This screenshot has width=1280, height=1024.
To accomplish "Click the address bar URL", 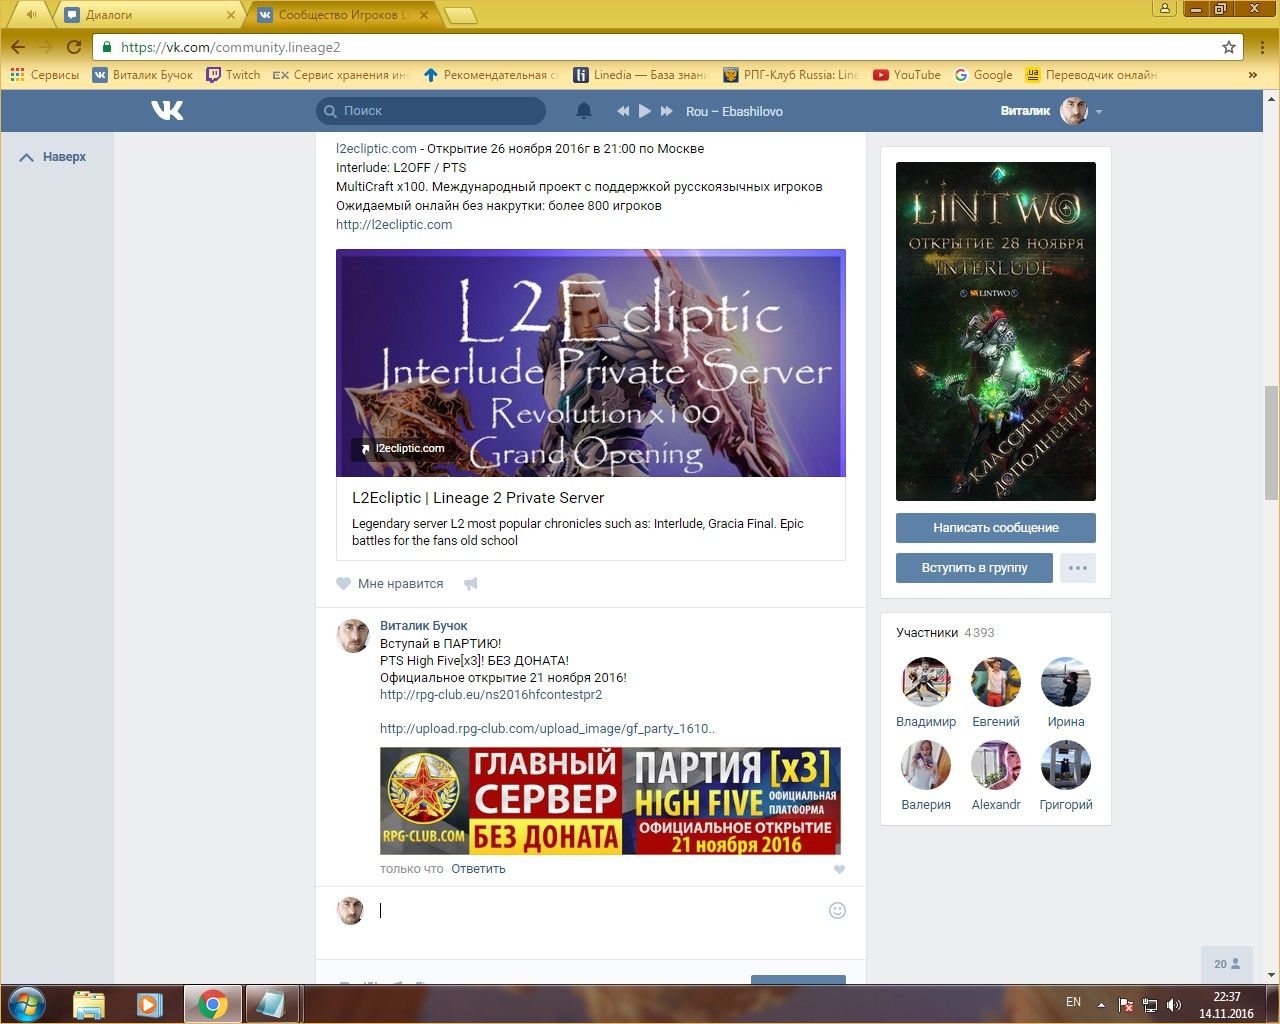I will click(230, 47).
